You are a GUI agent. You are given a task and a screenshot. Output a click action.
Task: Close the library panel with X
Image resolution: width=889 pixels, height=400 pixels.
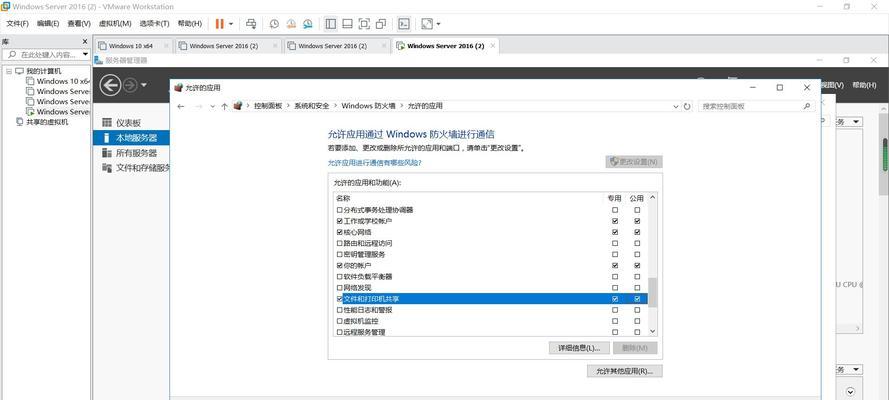tap(85, 41)
